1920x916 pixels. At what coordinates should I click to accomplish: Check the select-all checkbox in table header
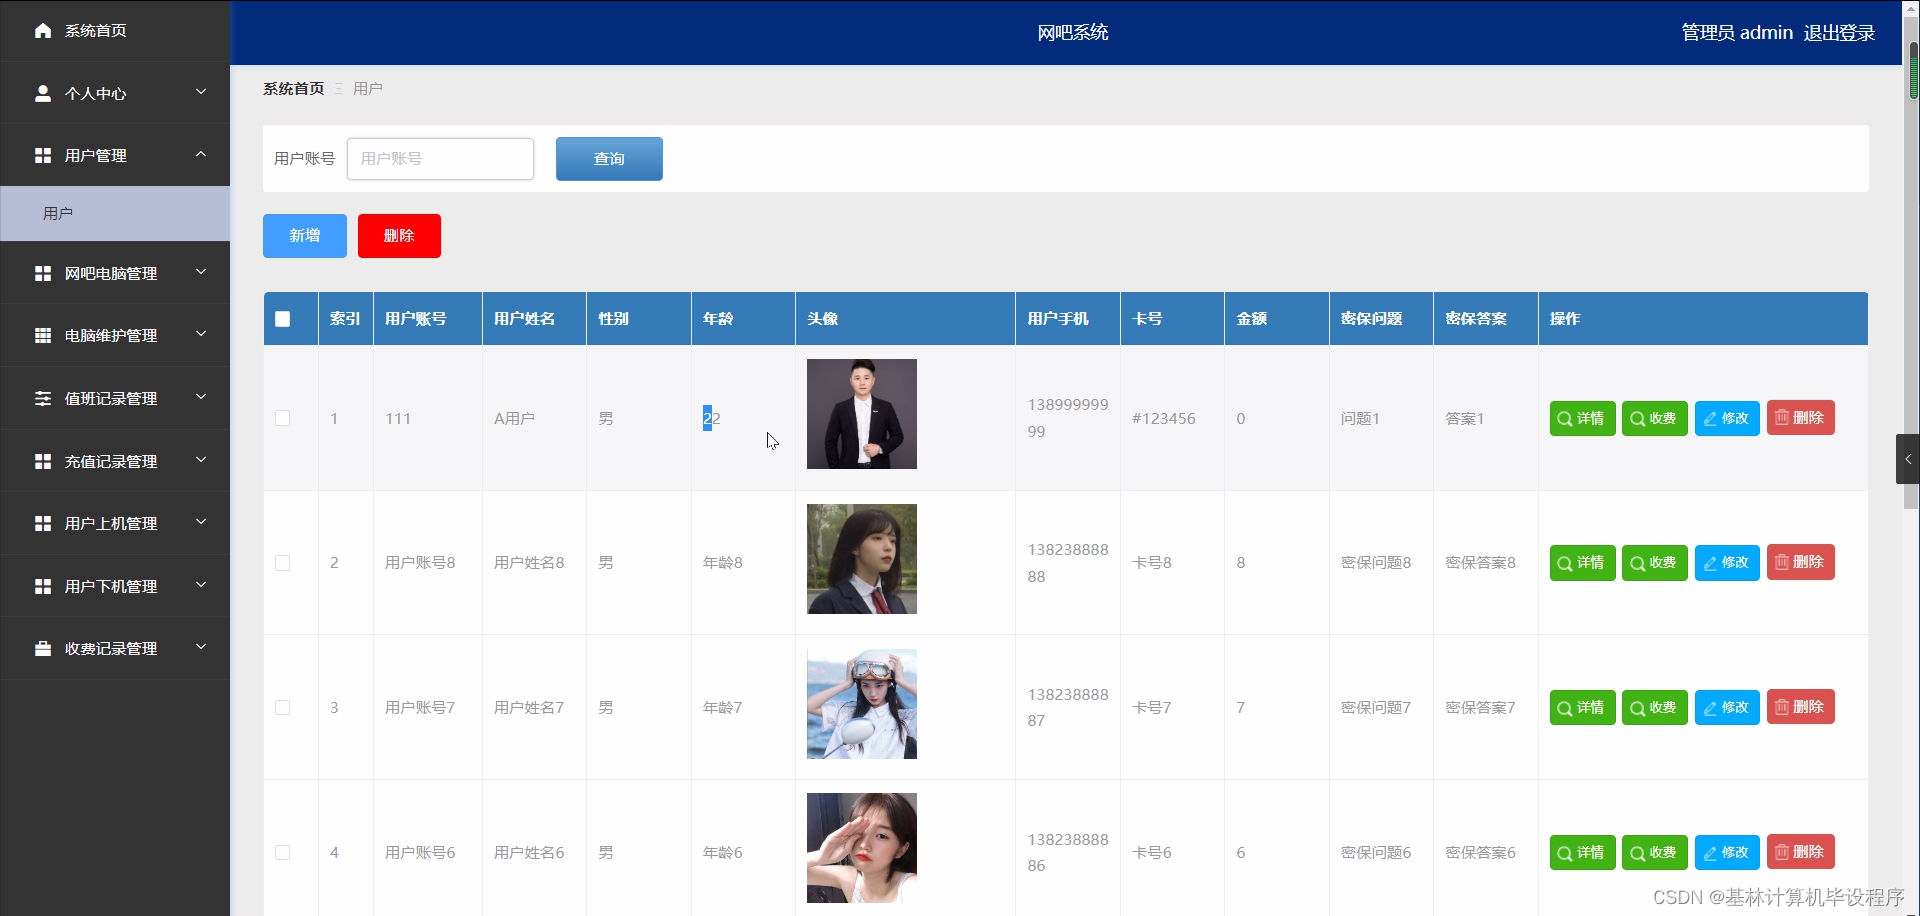[x=282, y=318]
